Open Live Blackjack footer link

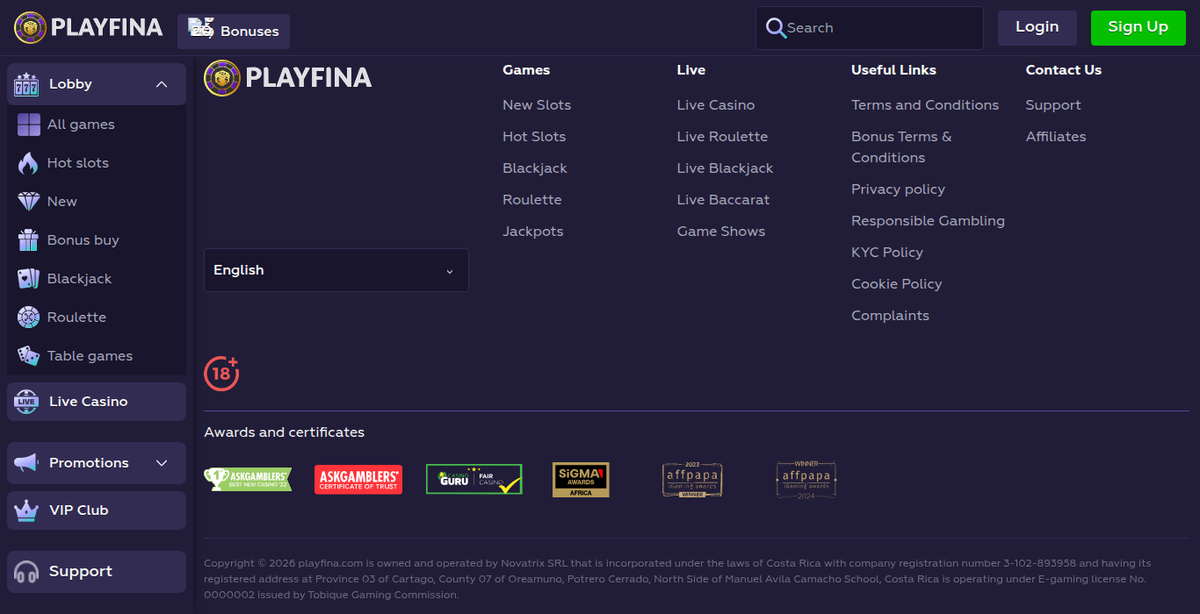(x=725, y=168)
